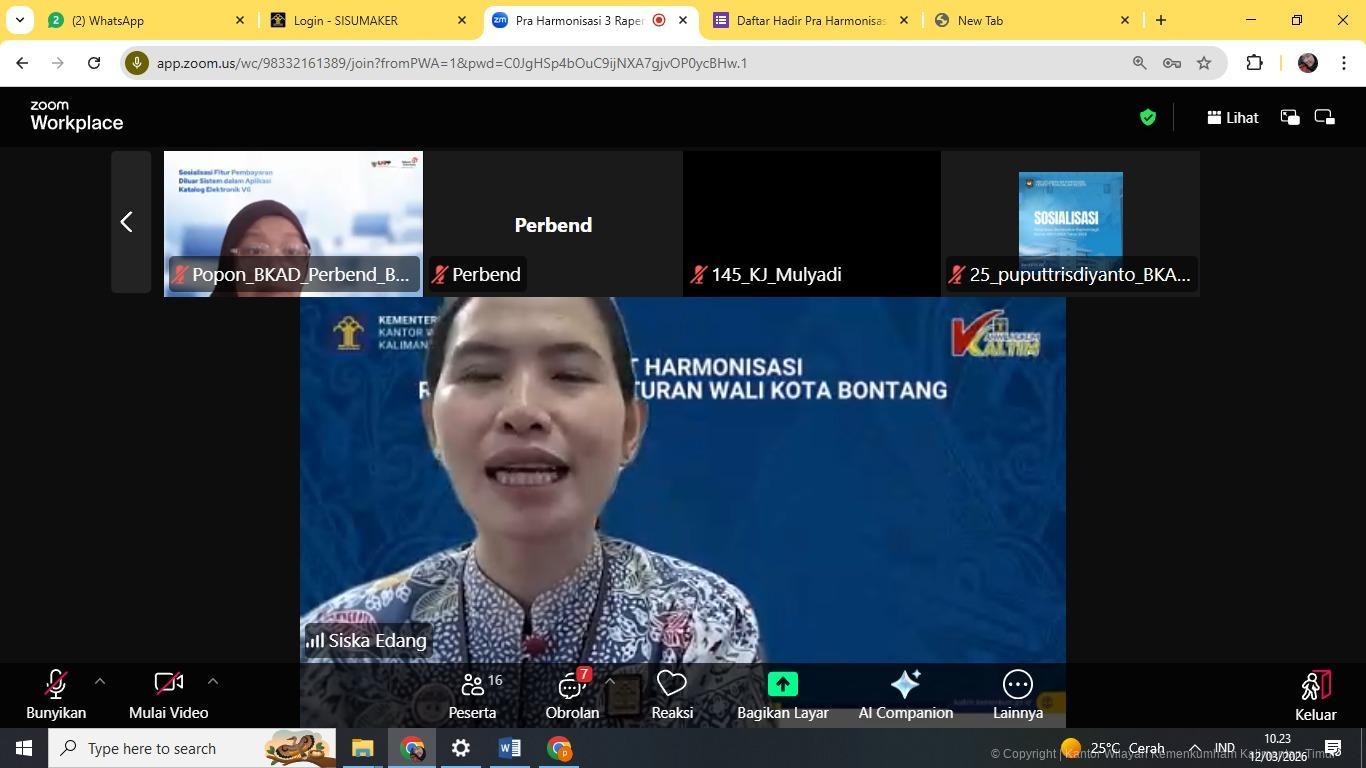Open the Reaksi reactions picker
Viewport: 1366px width, 768px height.
tap(671, 693)
